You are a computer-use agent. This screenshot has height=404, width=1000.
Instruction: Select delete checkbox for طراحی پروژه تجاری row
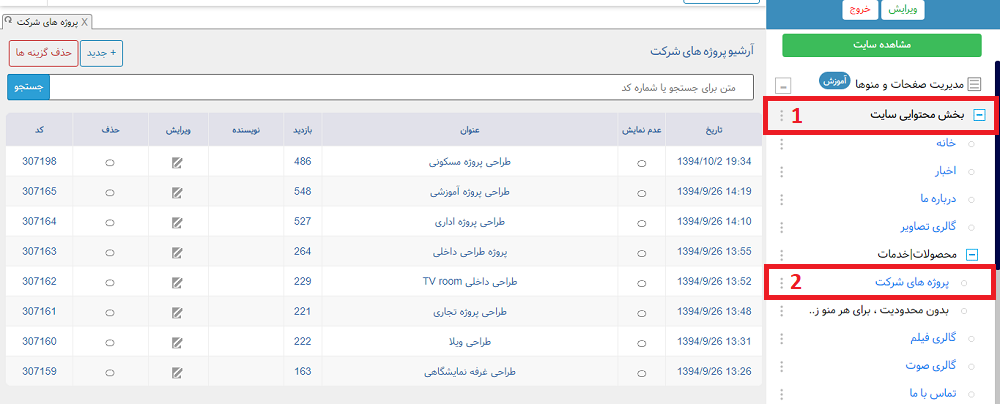coord(109,313)
